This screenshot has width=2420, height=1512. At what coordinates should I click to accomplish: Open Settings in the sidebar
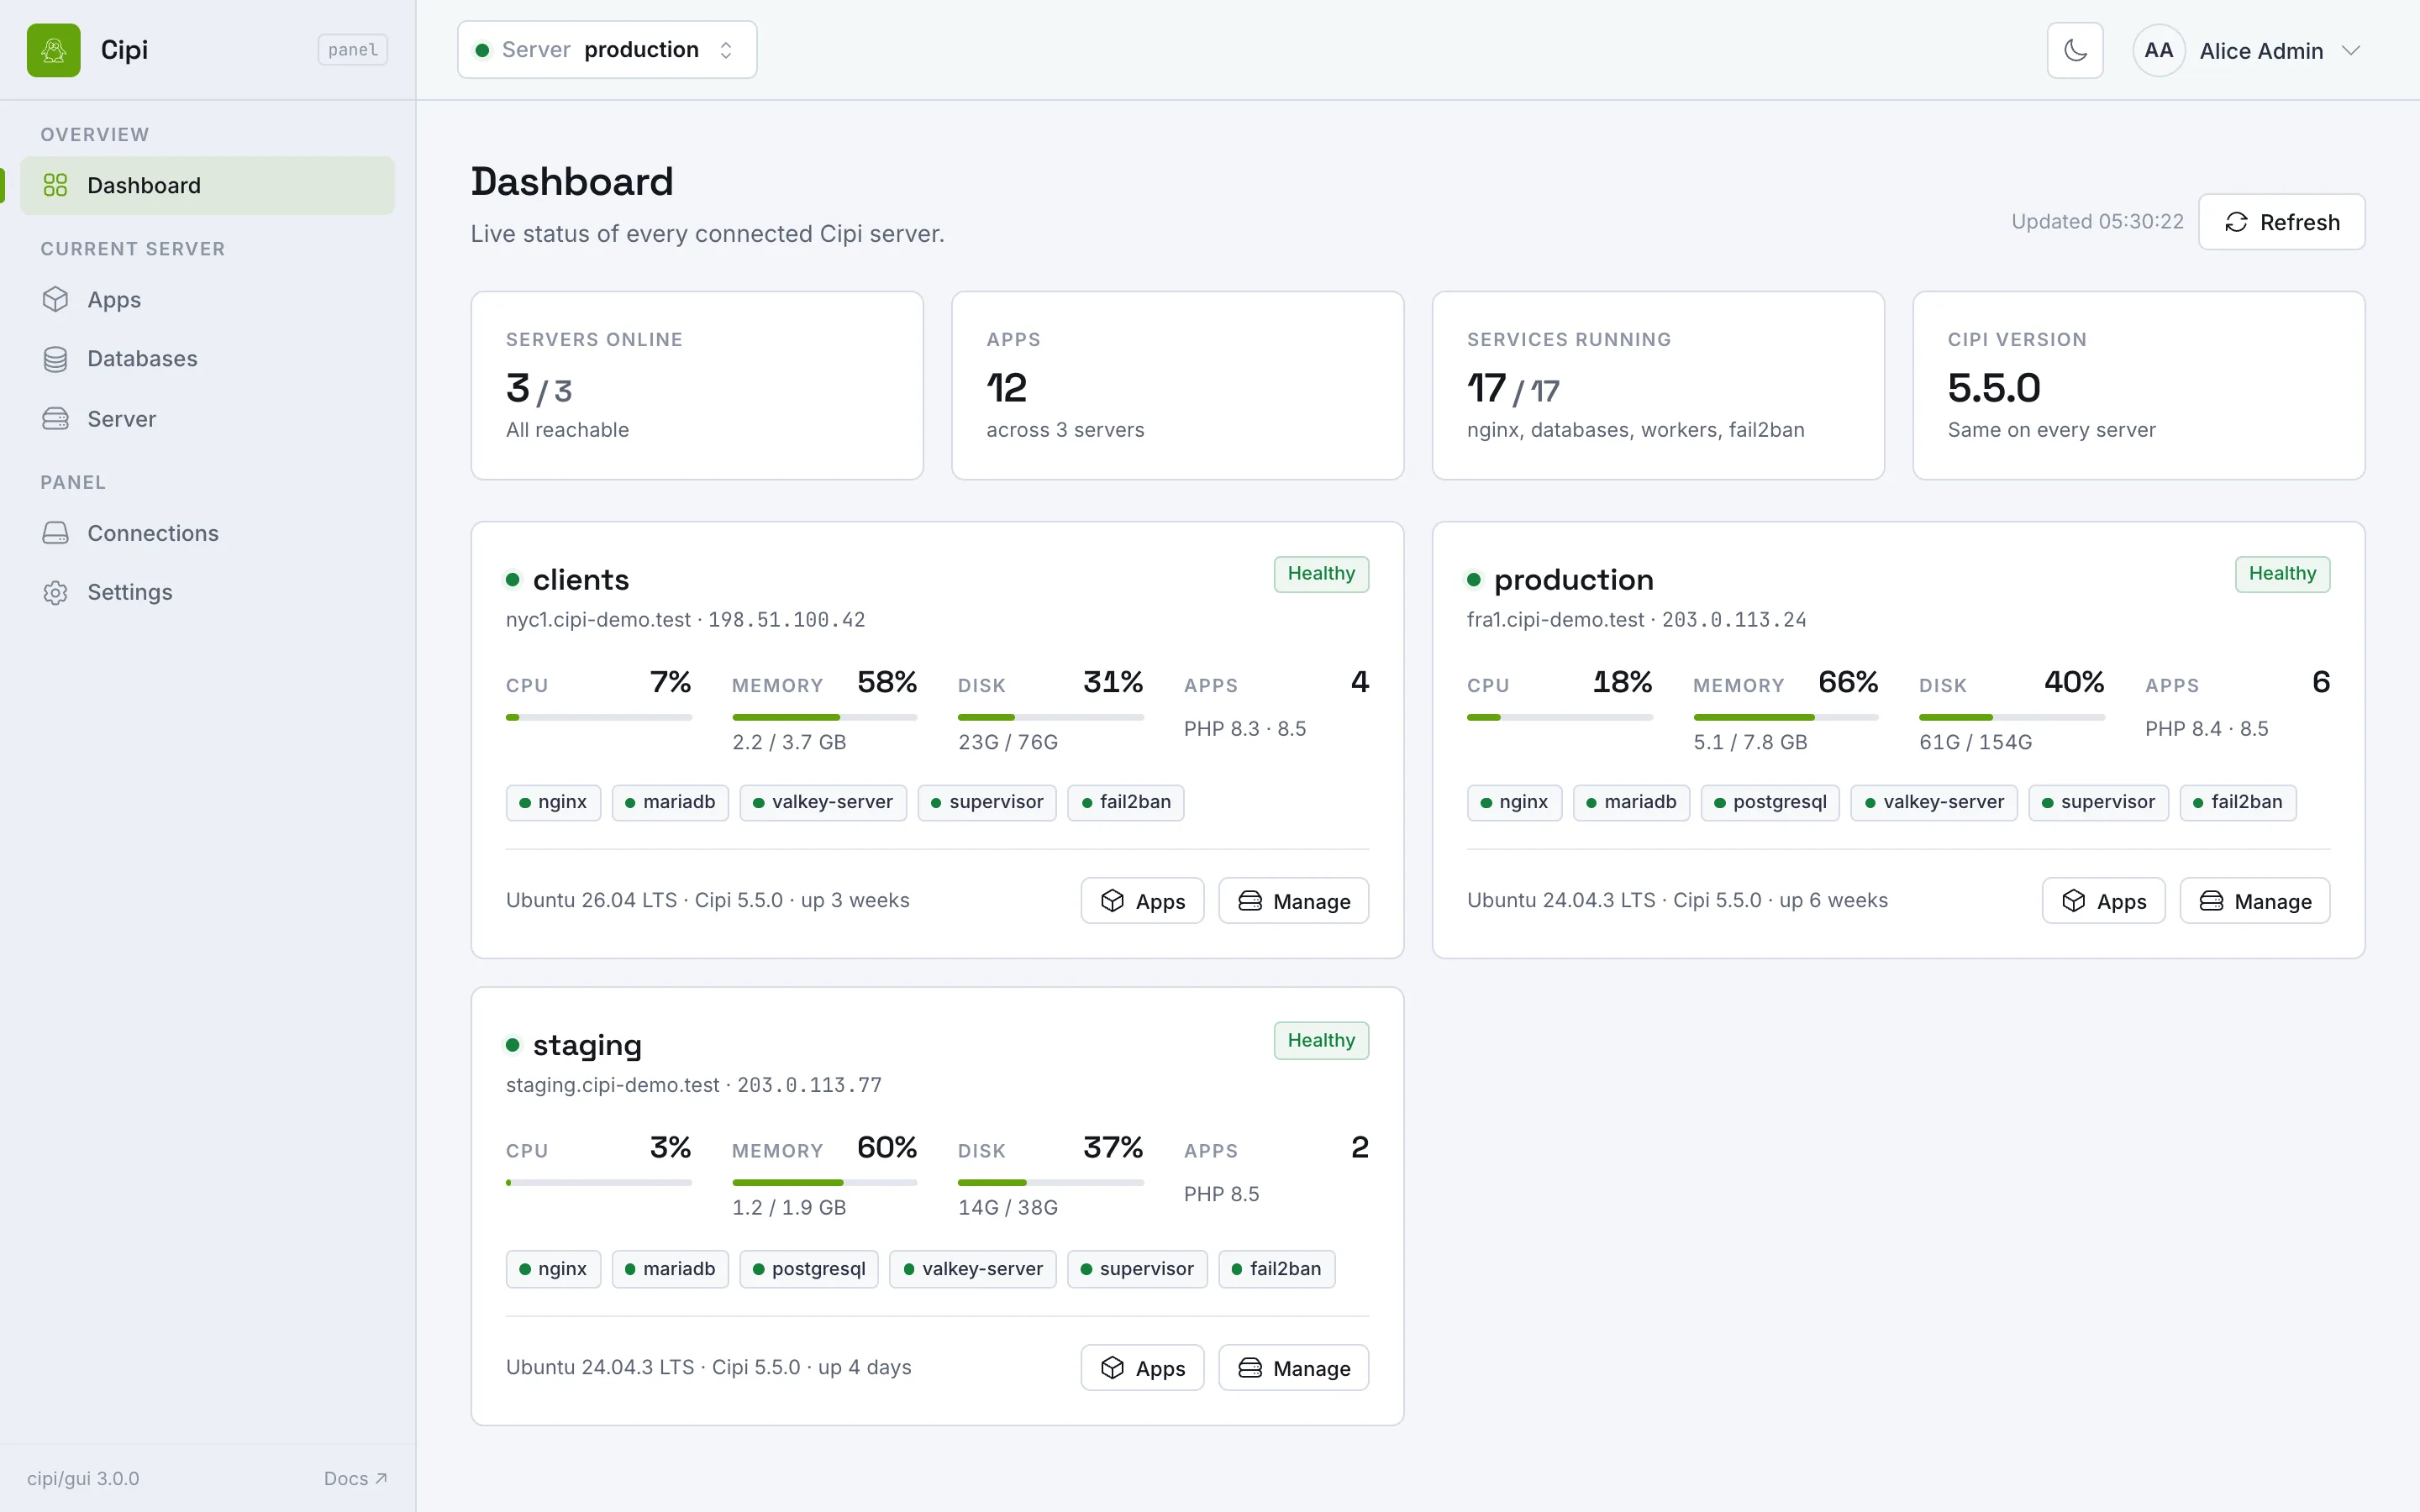click(x=207, y=592)
